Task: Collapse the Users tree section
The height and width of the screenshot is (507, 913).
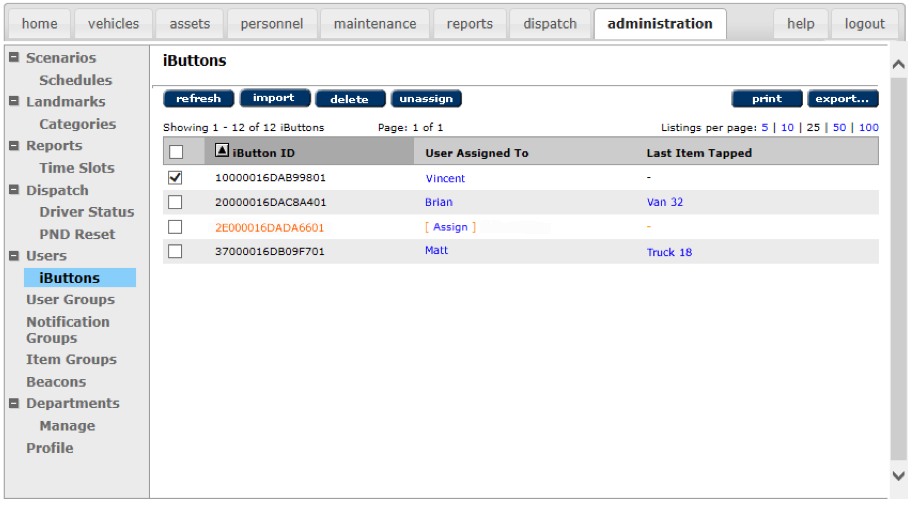Action: click(x=15, y=255)
